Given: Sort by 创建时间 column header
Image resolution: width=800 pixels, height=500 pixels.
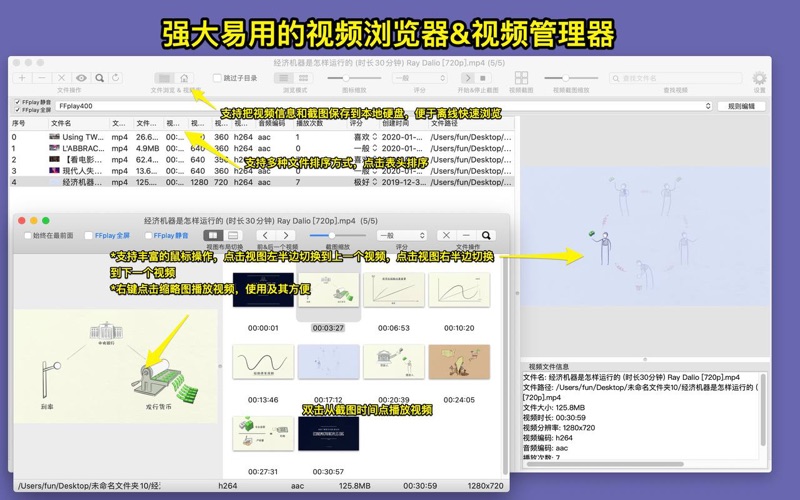Looking at the screenshot, I should coord(403,123).
